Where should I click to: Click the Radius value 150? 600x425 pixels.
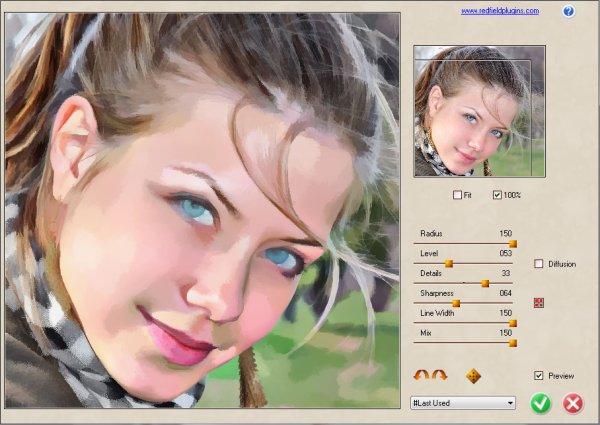tap(505, 233)
